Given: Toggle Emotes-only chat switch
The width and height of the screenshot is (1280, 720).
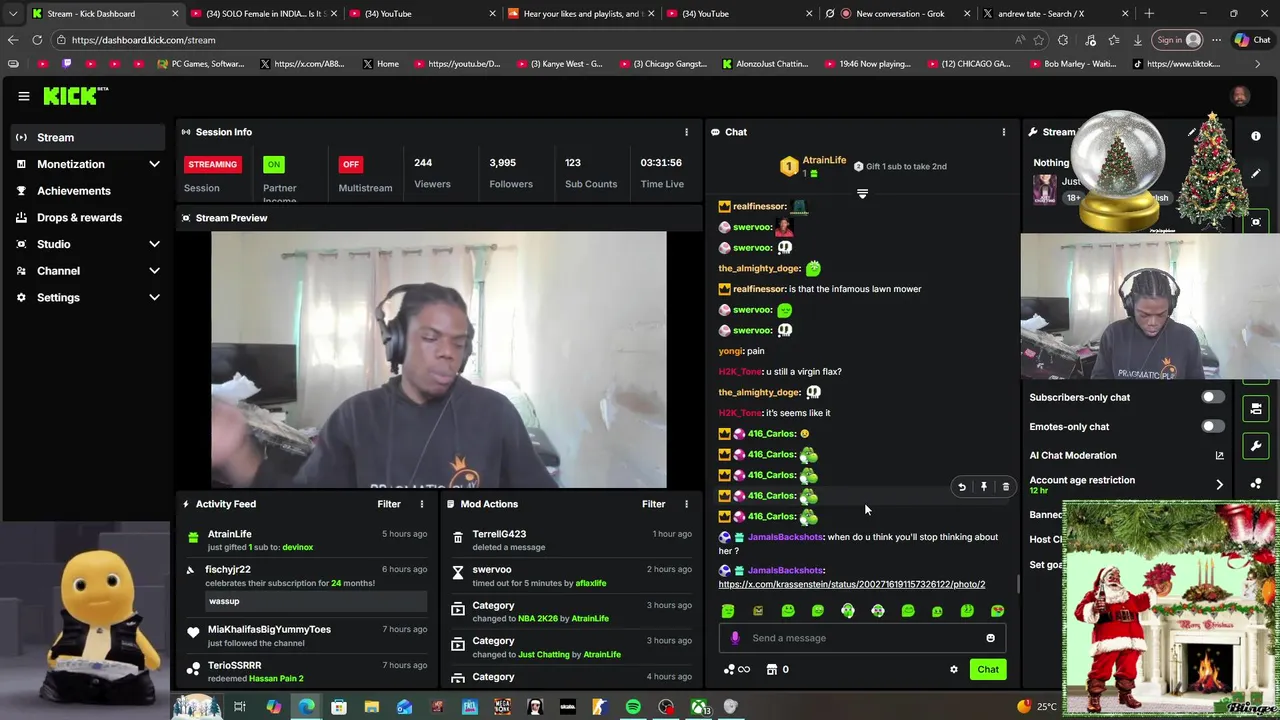Looking at the screenshot, I should [x=1212, y=427].
